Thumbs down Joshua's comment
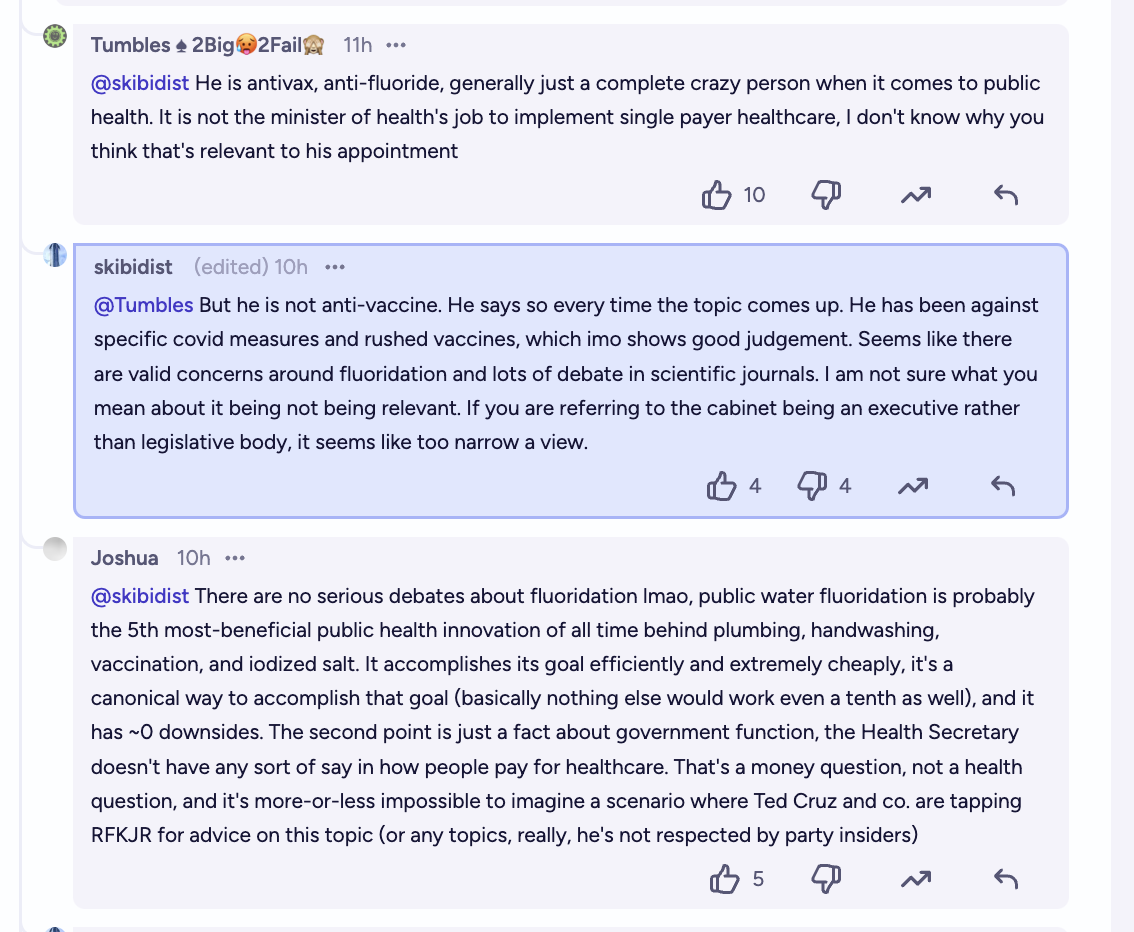The height and width of the screenshot is (932, 1134). (826, 879)
